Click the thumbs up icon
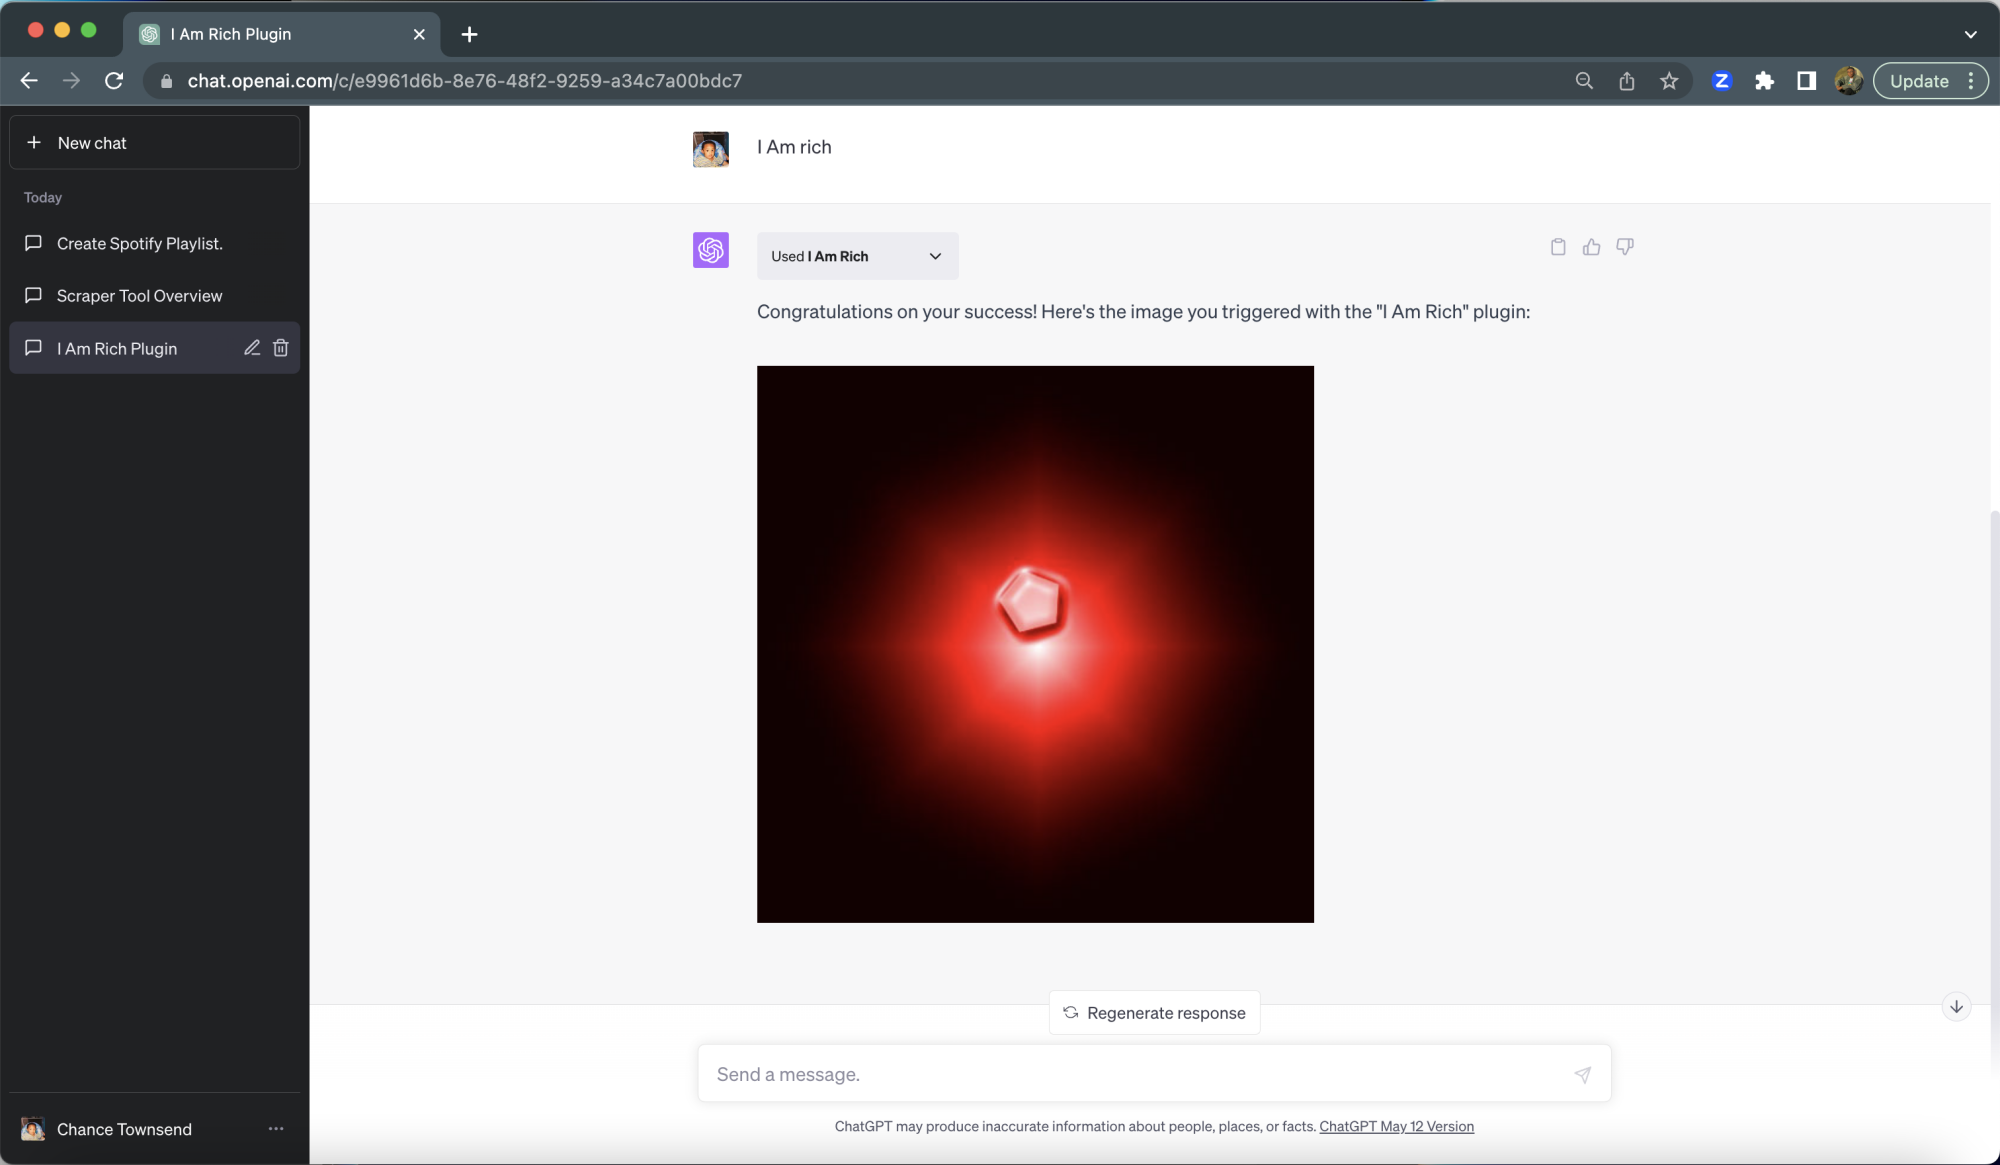The width and height of the screenshot is (2000, 1165). [x=1592, y=247]
